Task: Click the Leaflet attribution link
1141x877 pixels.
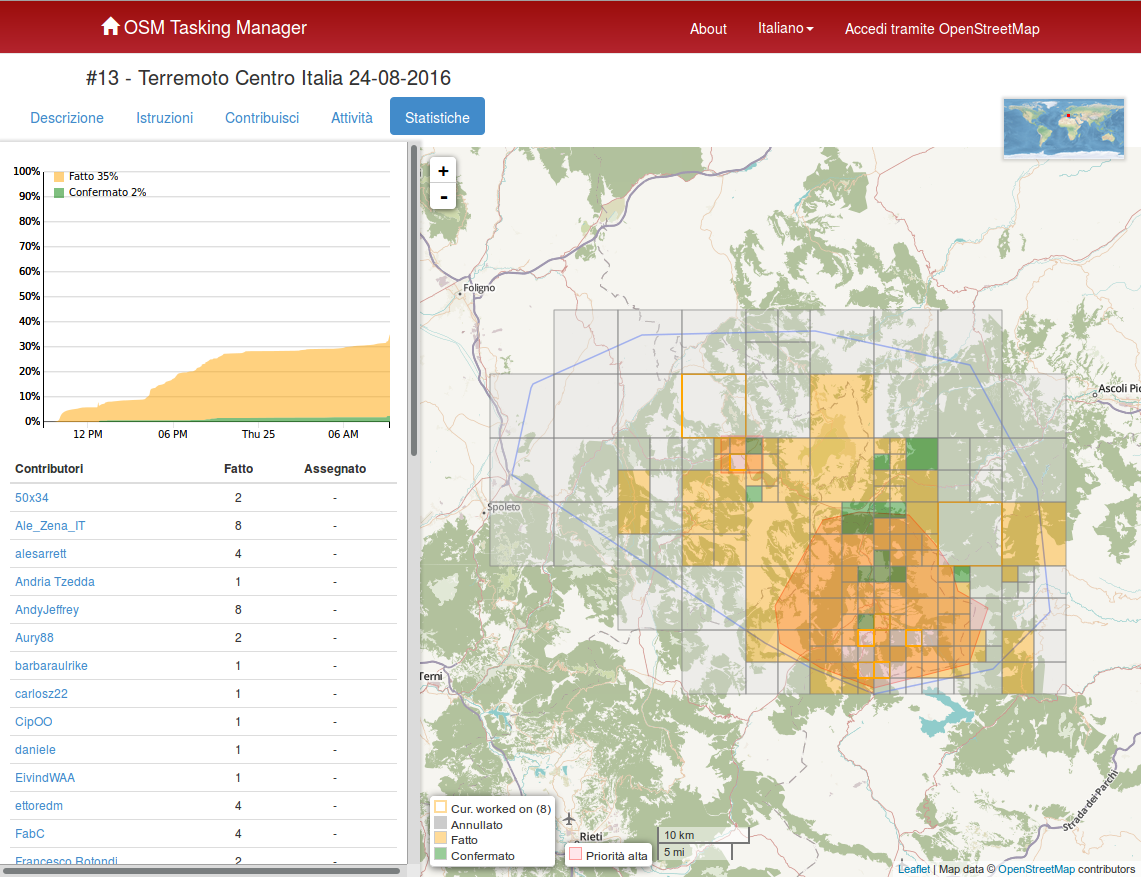Action: pyautogui.click(x=913, y=869)
